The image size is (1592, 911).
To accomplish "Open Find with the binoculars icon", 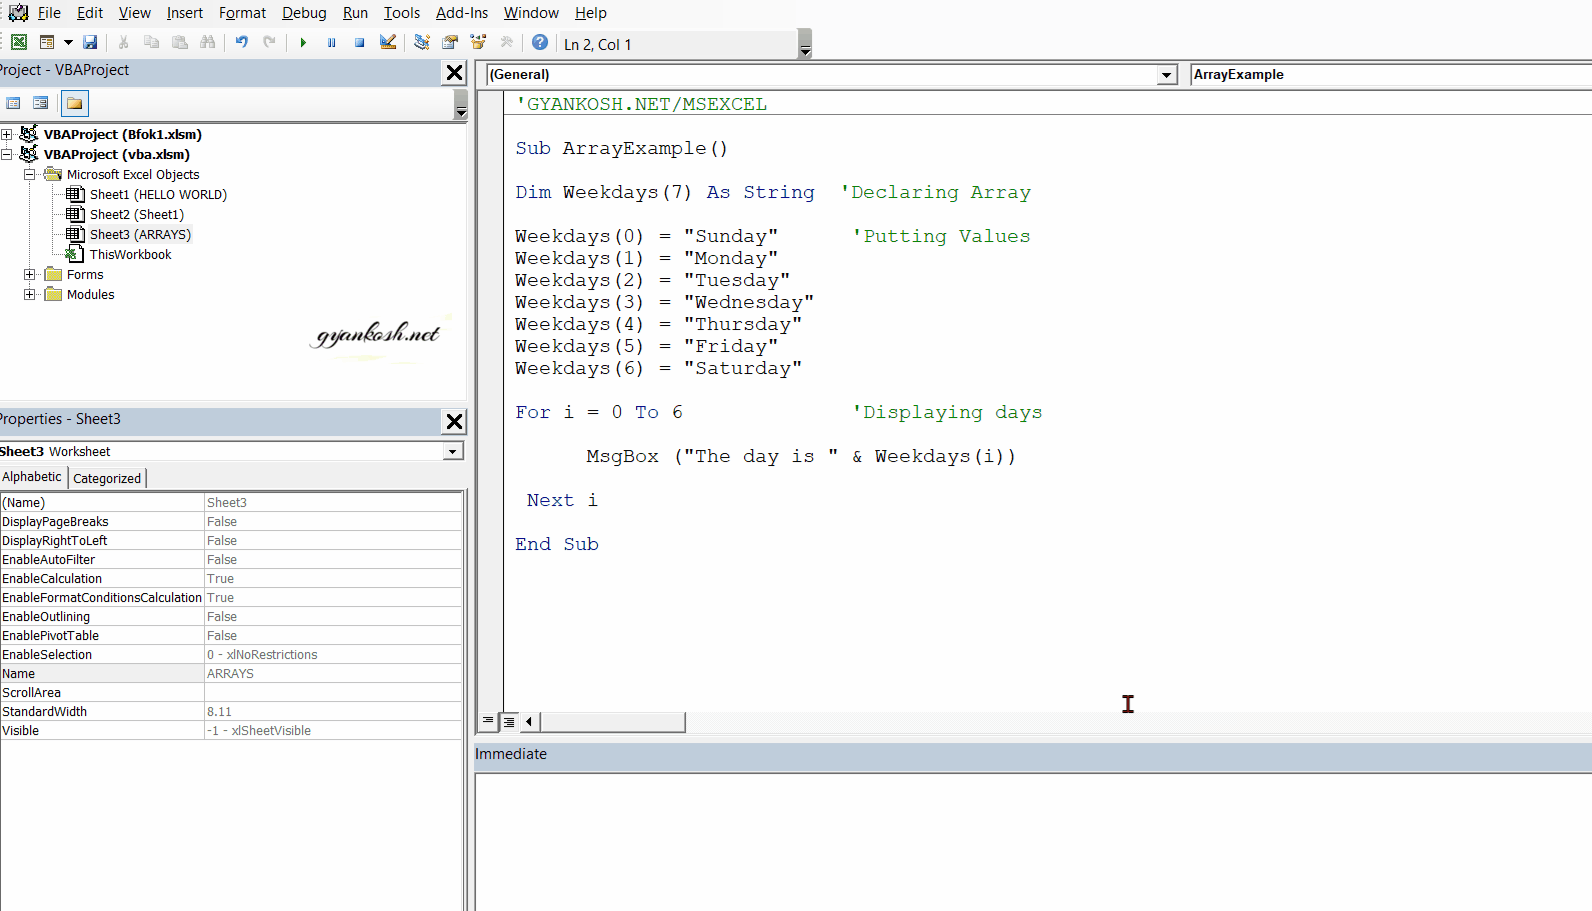I will [x=208, y=42].
